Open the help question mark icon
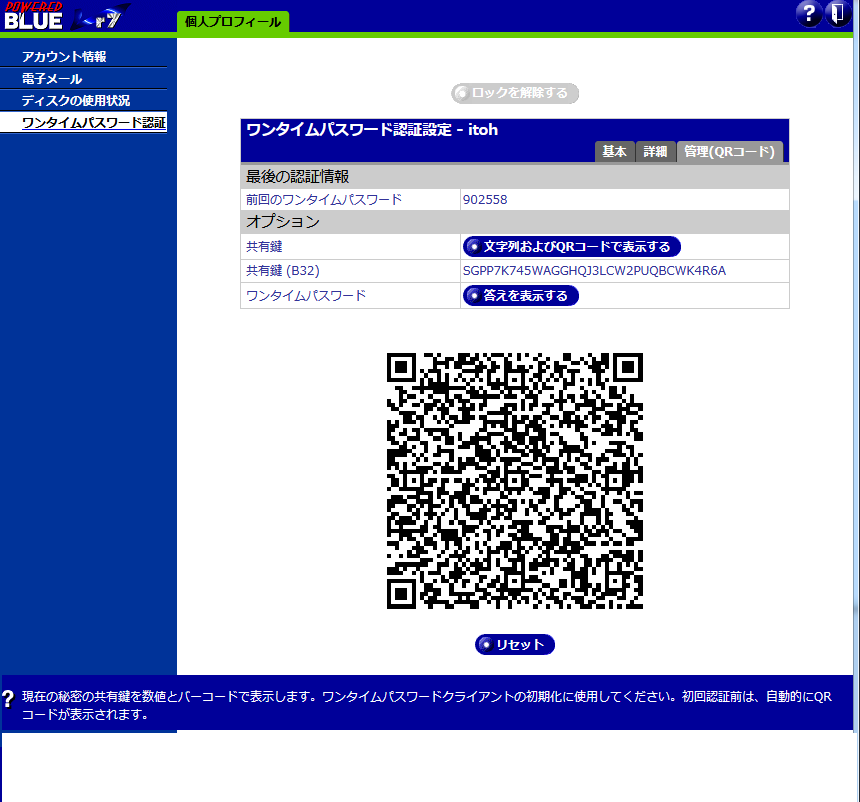 click(808, 14)
